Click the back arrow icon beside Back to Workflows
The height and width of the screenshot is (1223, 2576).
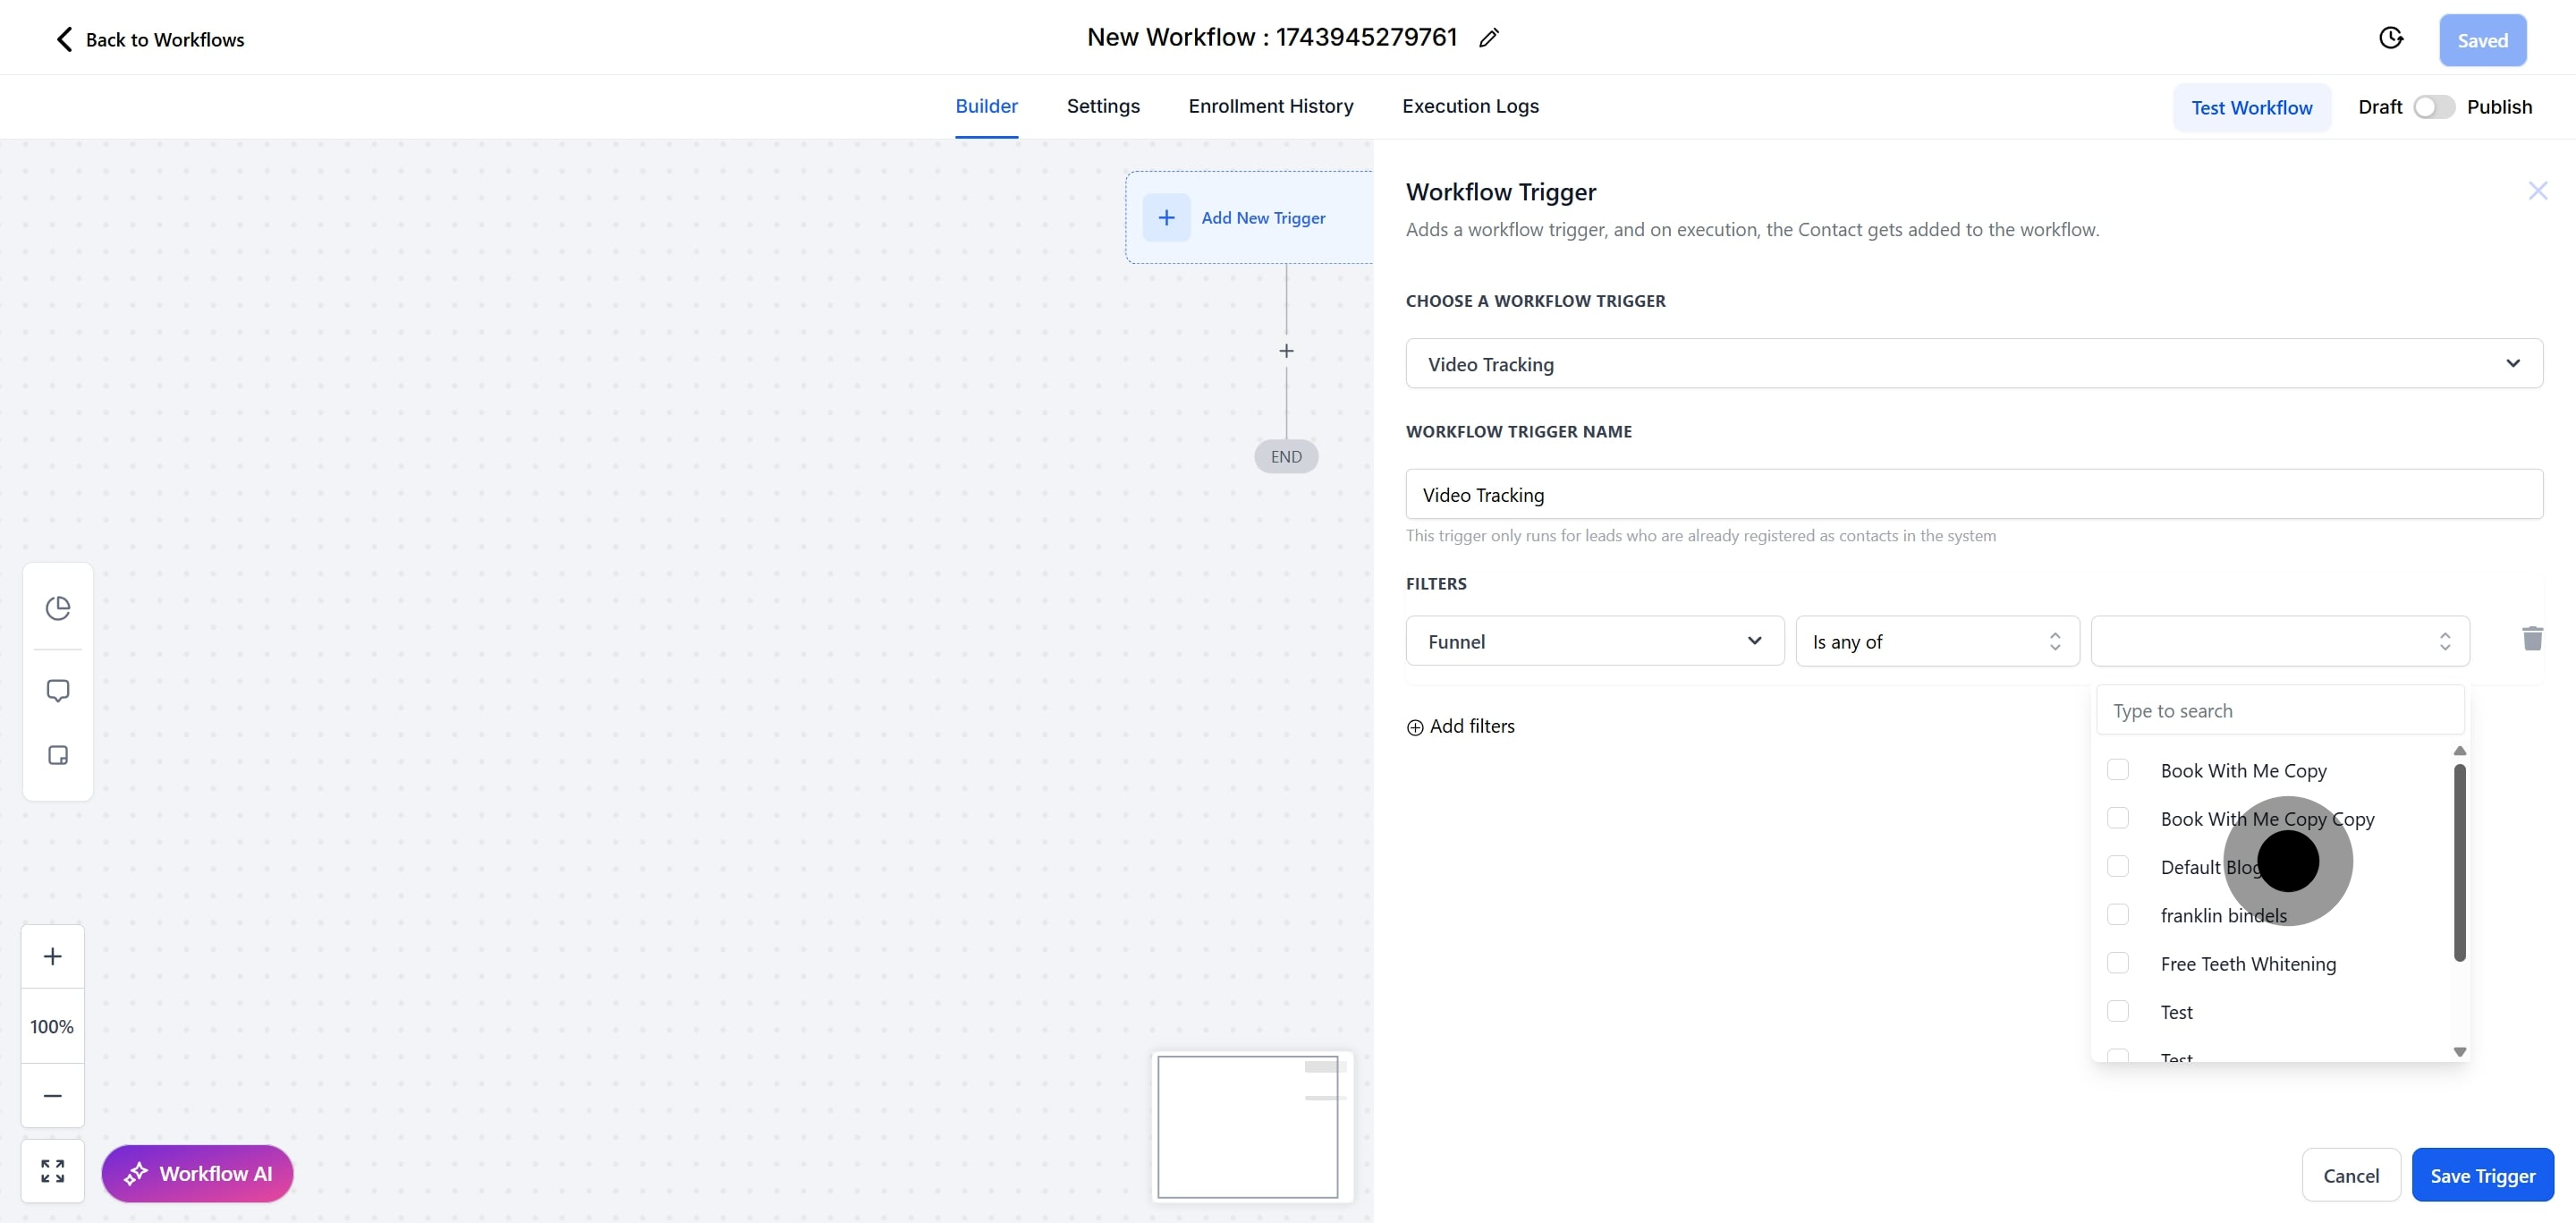64,39
